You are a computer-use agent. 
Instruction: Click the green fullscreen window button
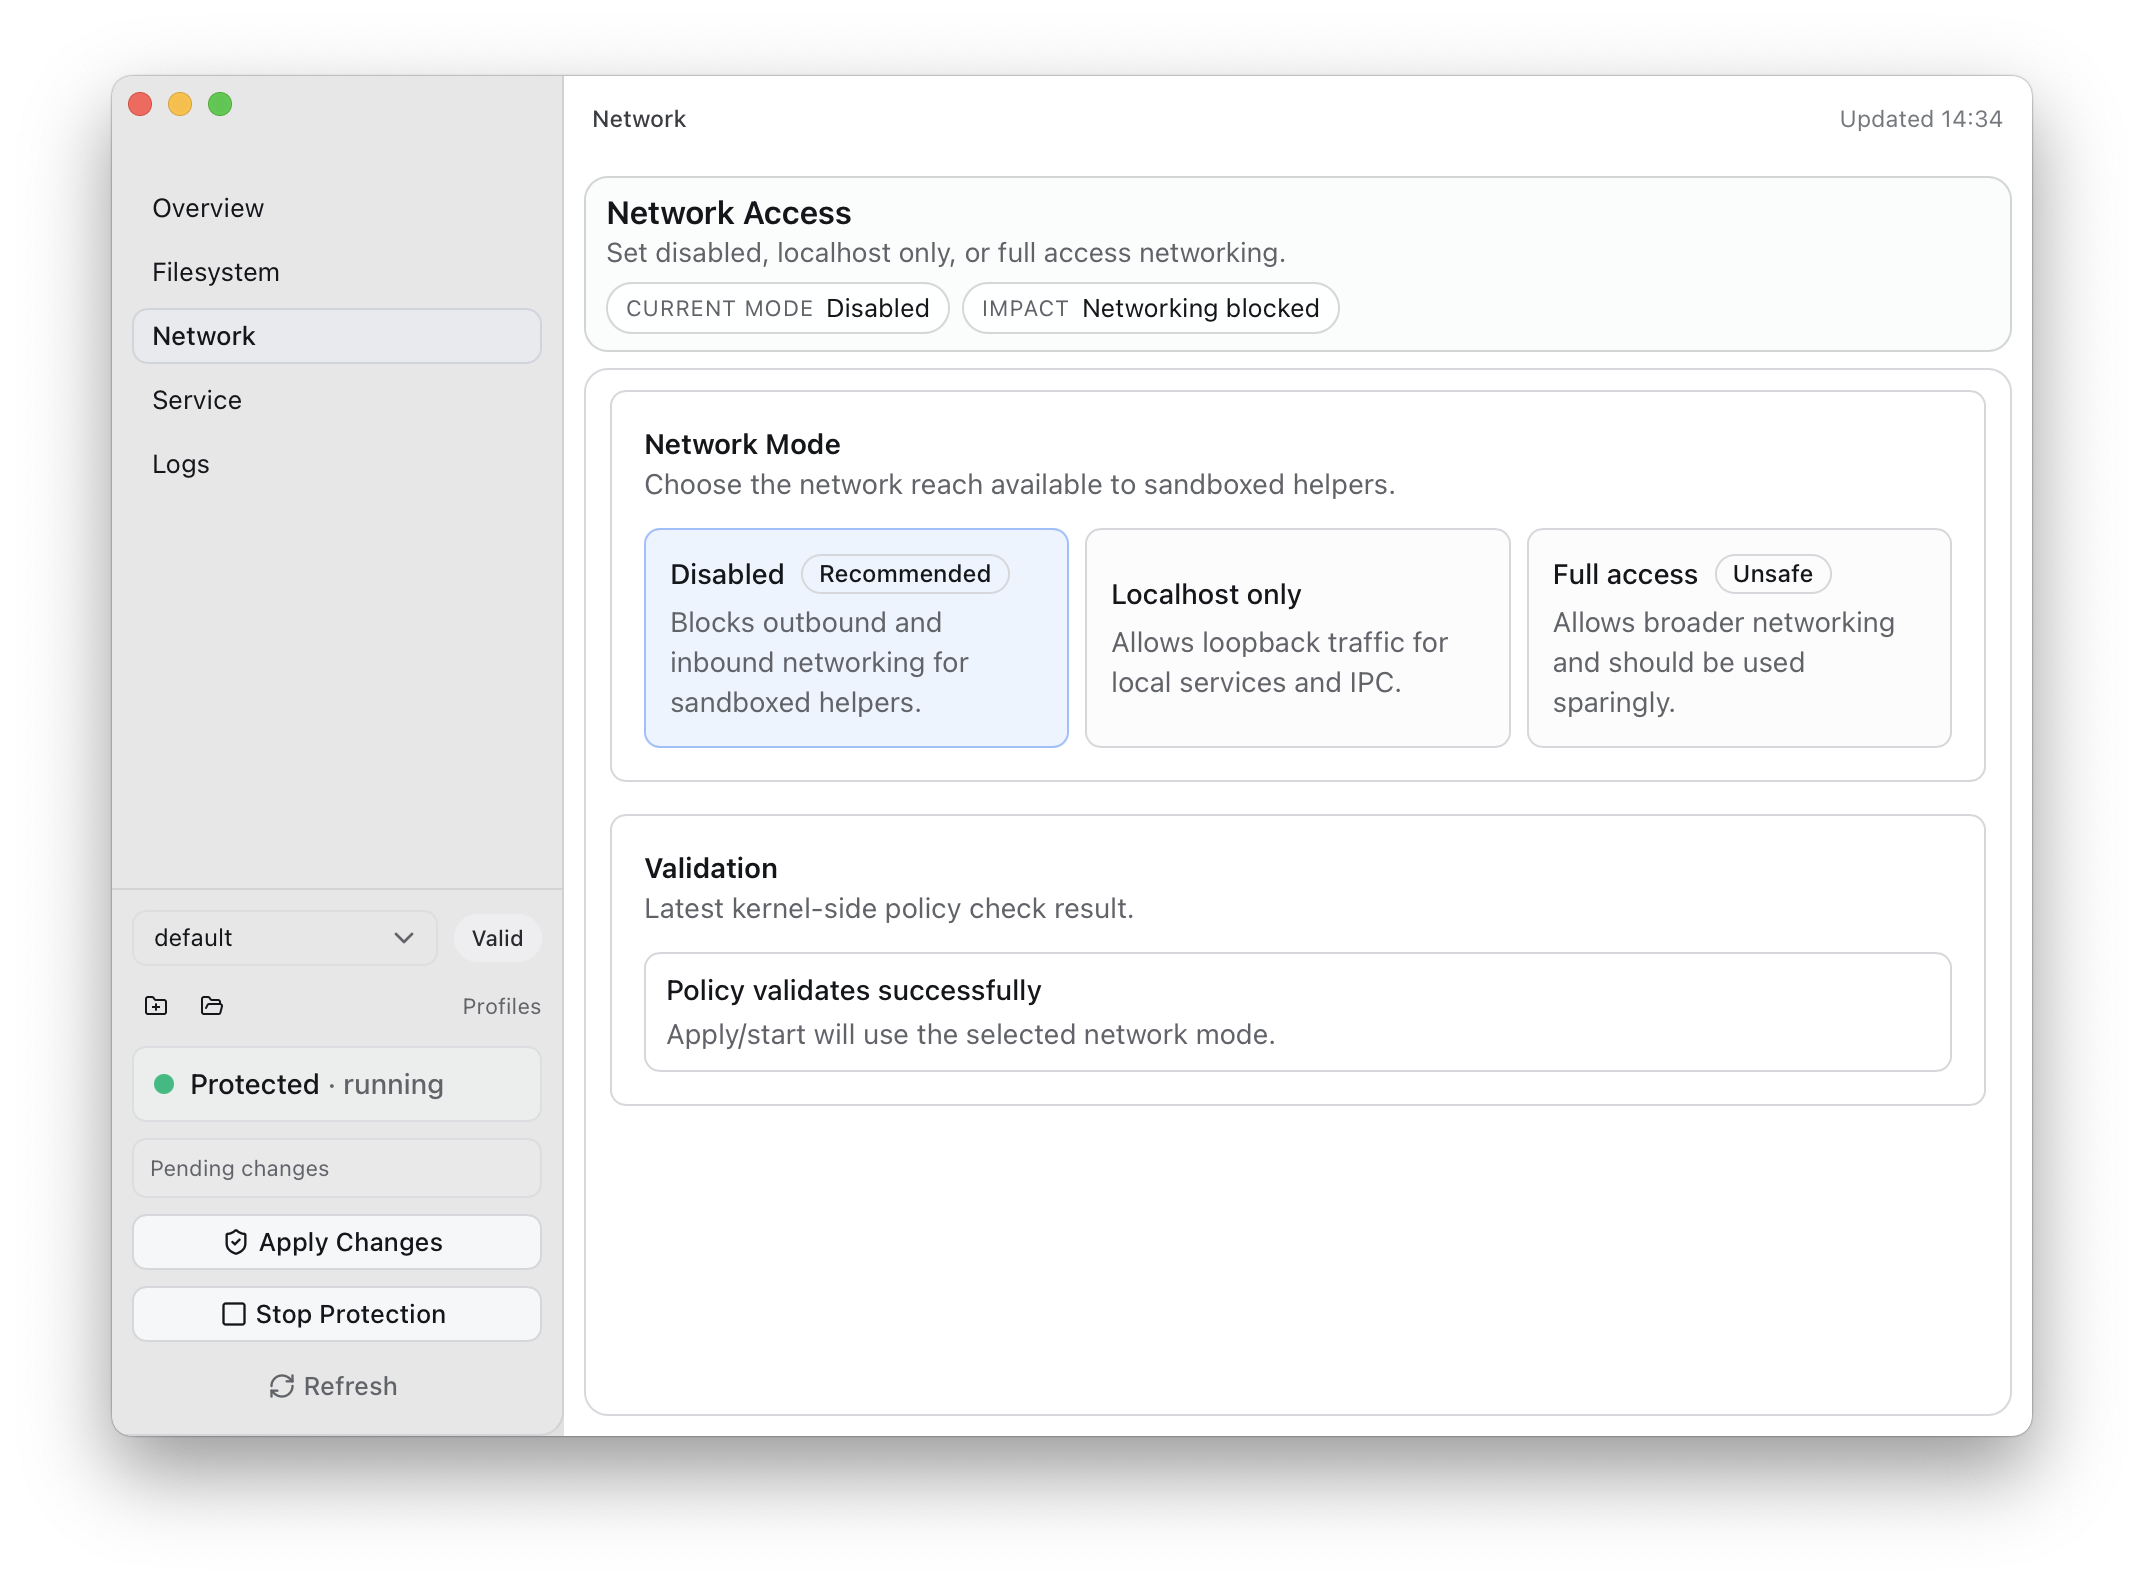pos(220,104)
